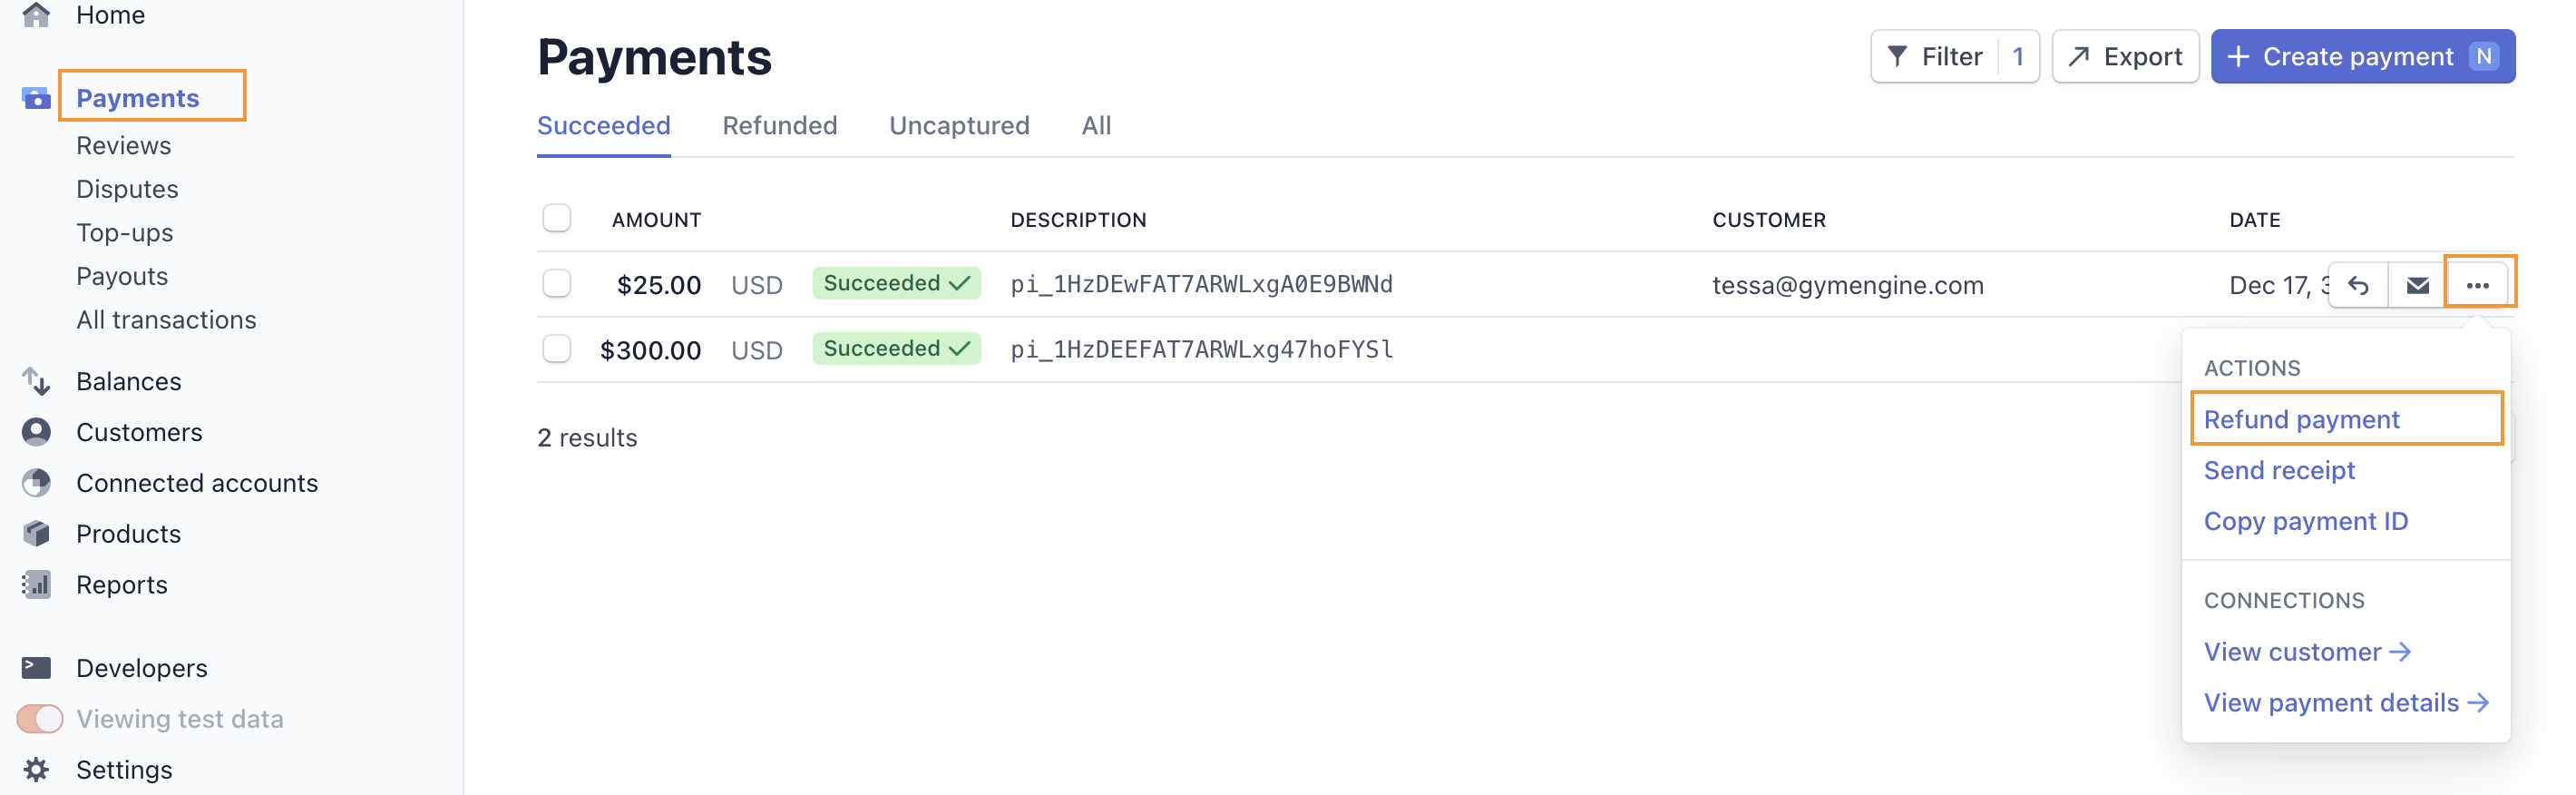Click the Home icon in sidebar
The width and height of the screenshot is (2576, 795).
click(36, 15)
